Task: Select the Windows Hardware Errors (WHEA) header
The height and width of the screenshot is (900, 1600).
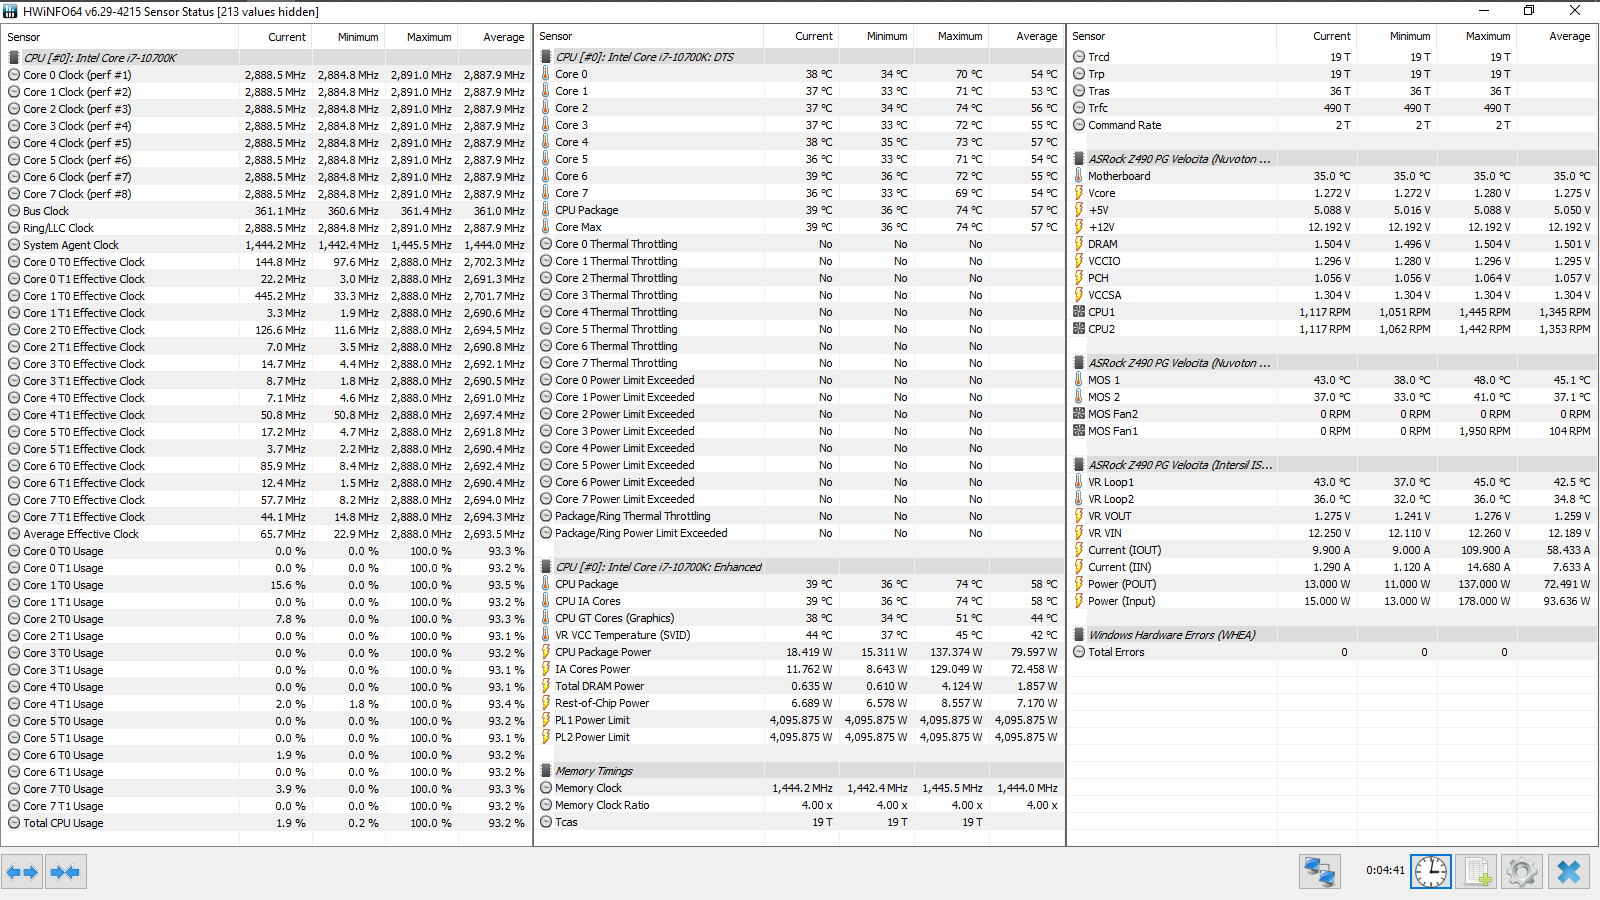Action: click(1333, 635)
